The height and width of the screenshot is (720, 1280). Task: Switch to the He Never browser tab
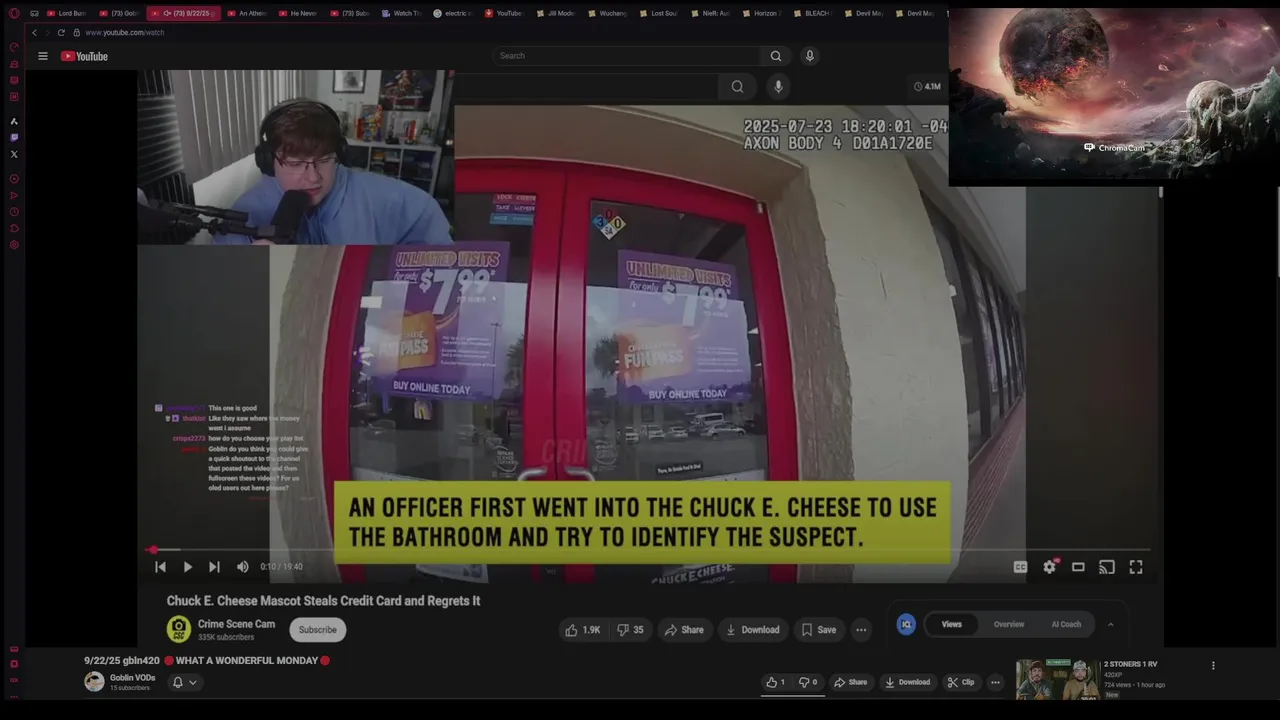click(x=296, y=13)
